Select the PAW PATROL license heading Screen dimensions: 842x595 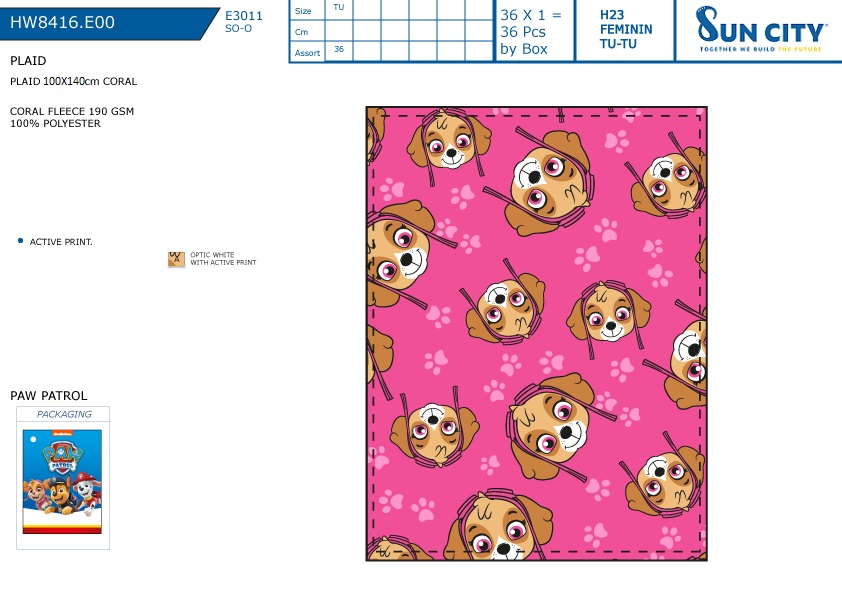pyautogui.click(x=48, y=396)
